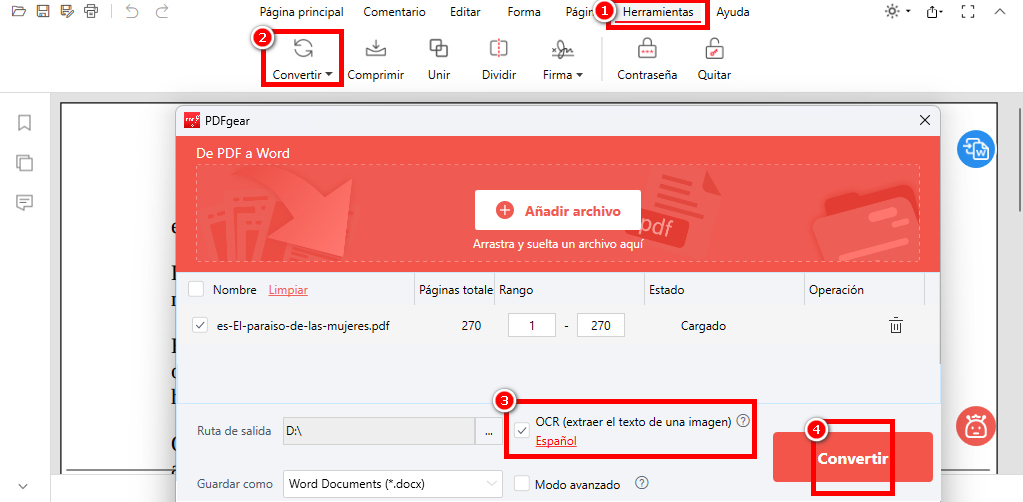
Task: Undo the last action
Action: [132, 11]
